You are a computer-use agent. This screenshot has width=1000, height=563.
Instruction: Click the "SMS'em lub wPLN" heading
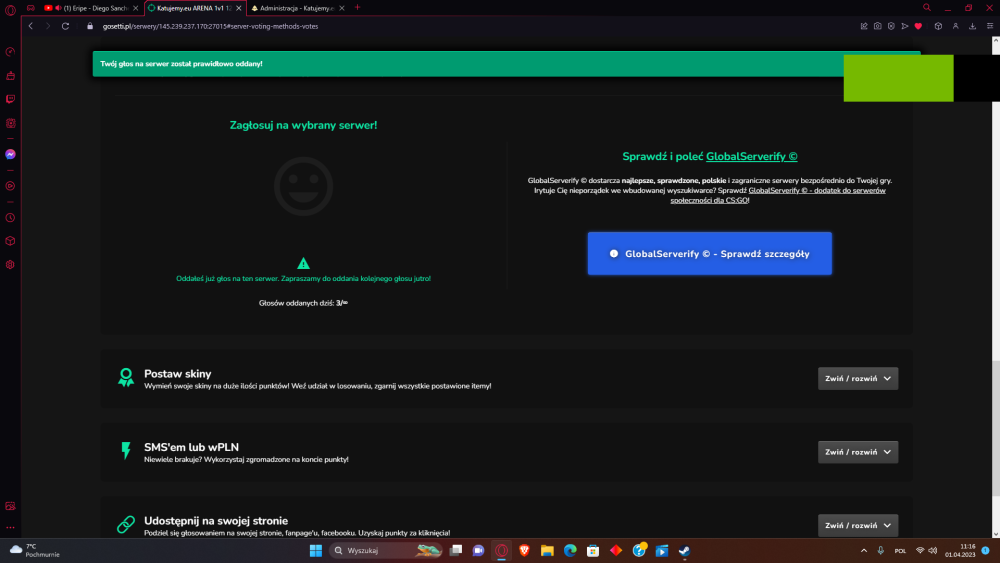click(191, 447)
